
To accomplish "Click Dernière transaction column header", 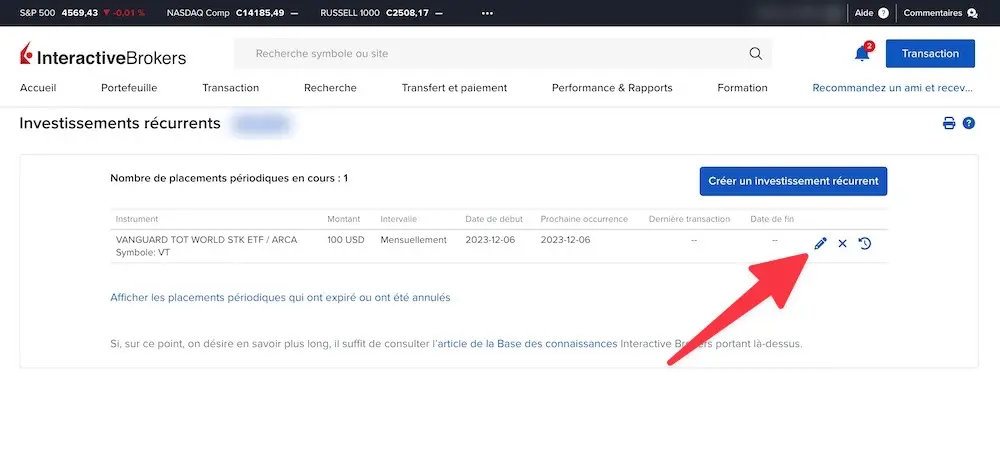I will click(689, 219).
